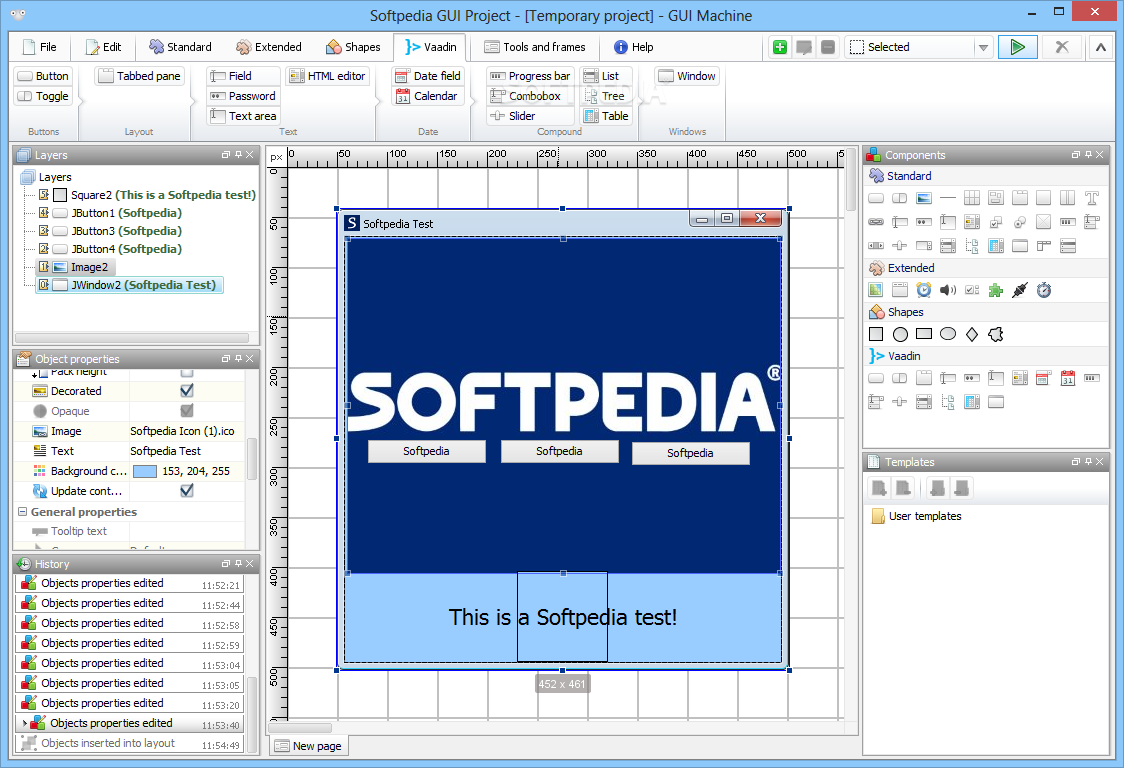Pin the Templates panel
This screenshot has height=768, width=1124.
[1089, 462]
